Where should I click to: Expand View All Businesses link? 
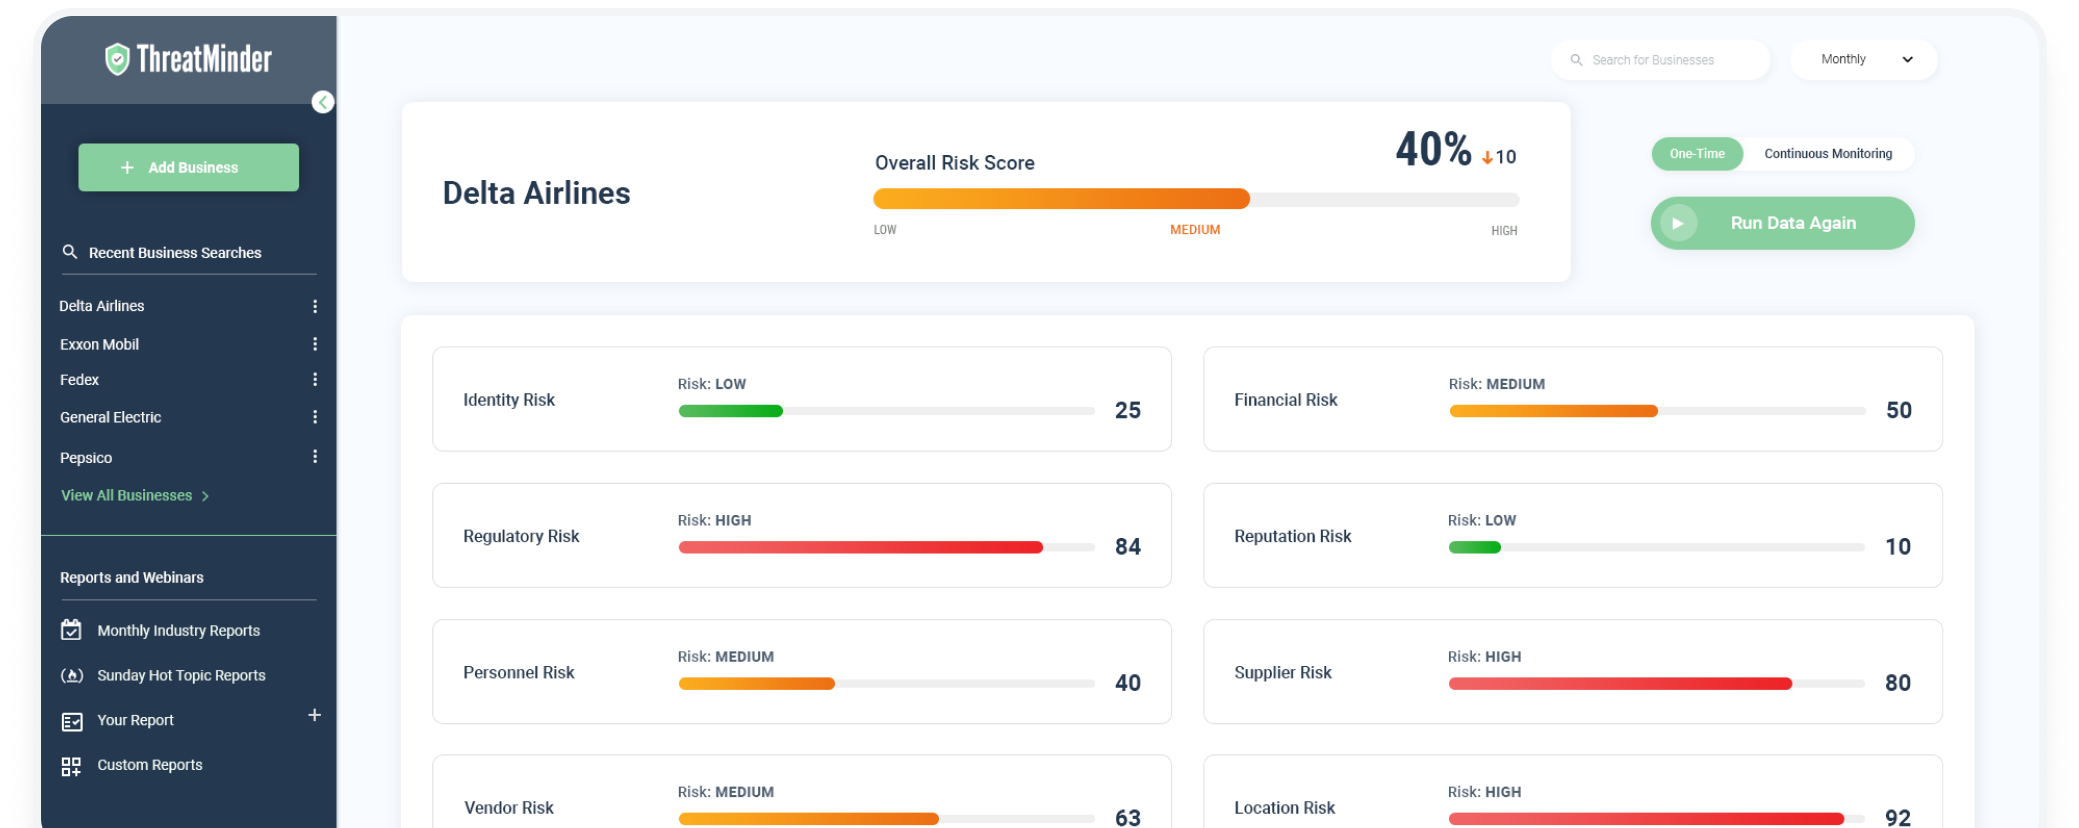point(135,496)
